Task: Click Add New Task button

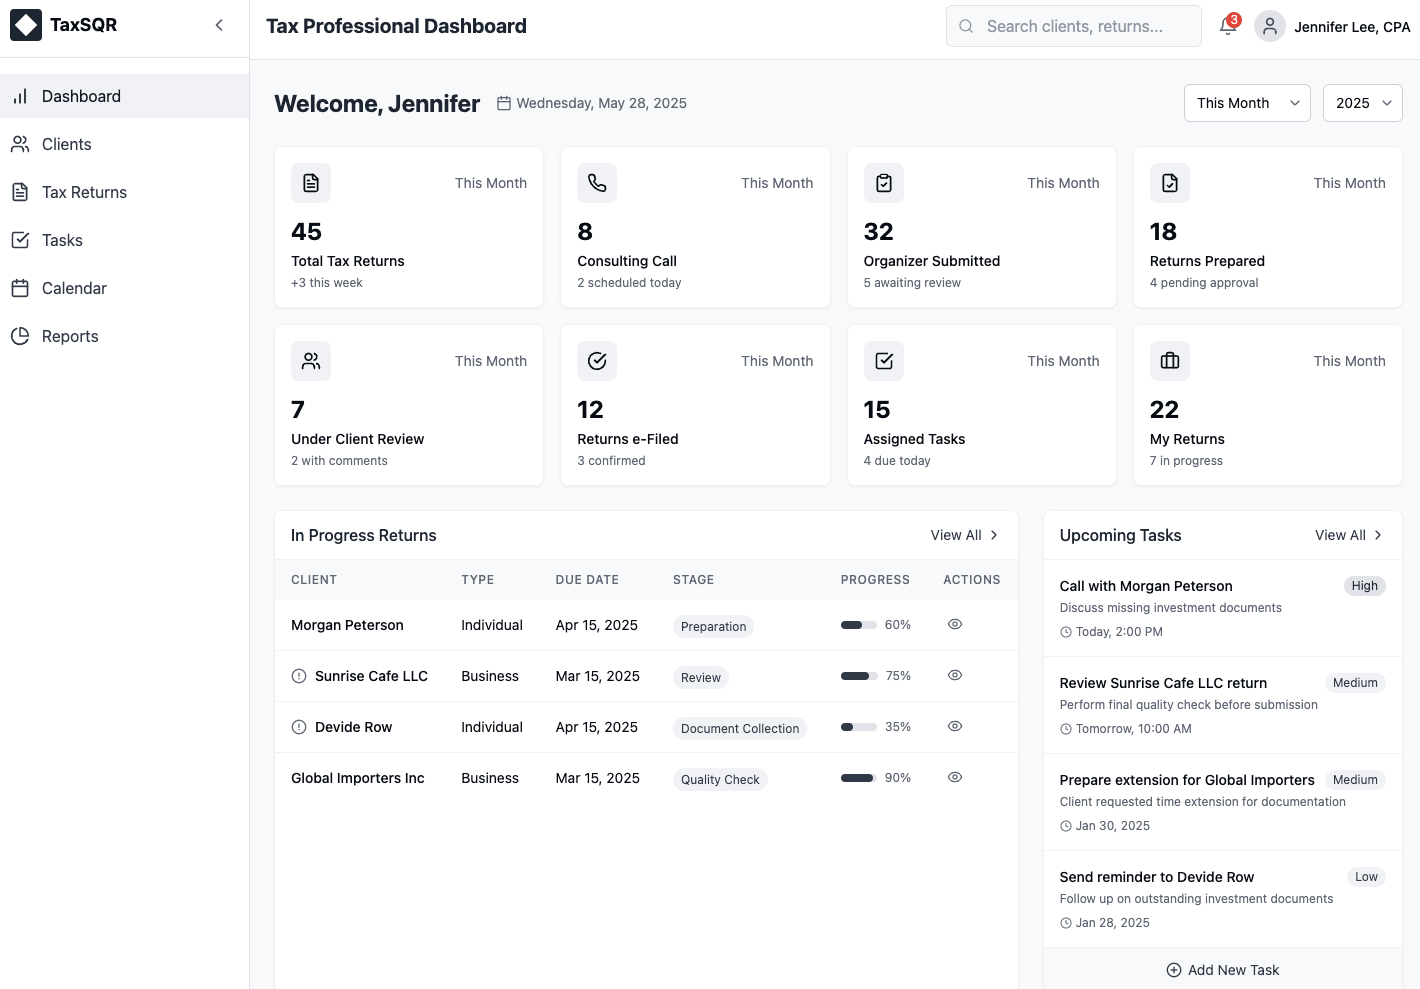Action: pyautogui.click(x=1222, y=970)
